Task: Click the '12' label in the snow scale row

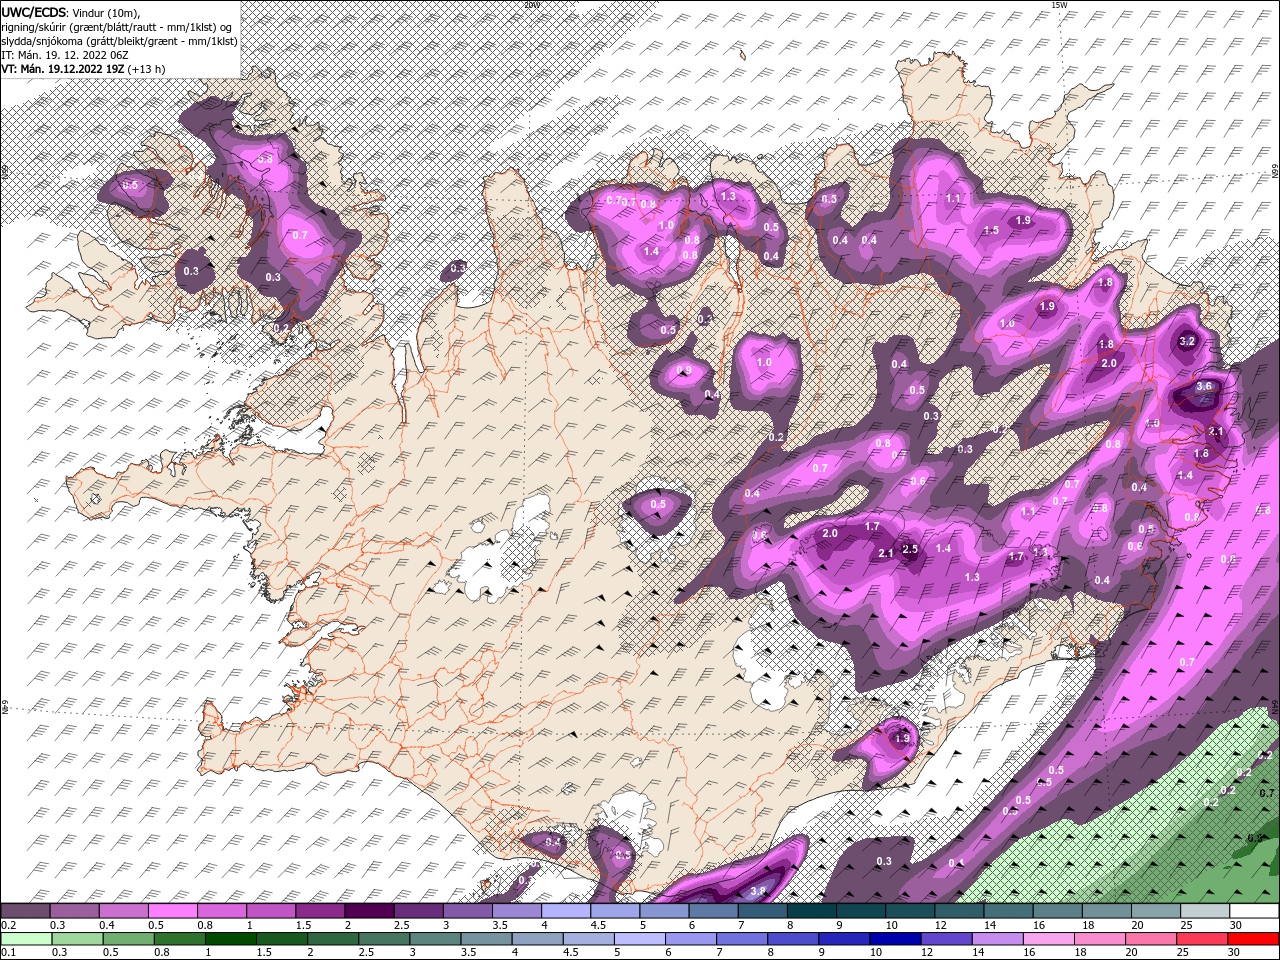Action: pos(941,925)
